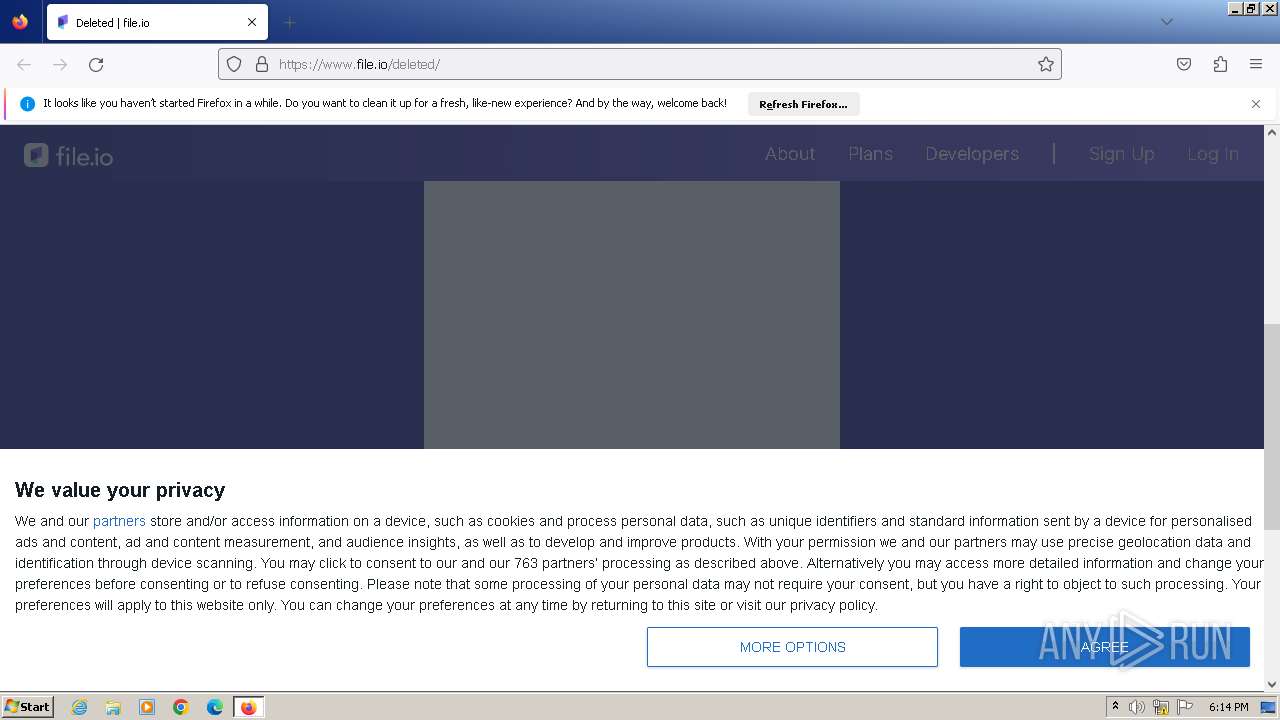Expand the list all tabs chevron

pyautogui.click(x=1166, y=22)
